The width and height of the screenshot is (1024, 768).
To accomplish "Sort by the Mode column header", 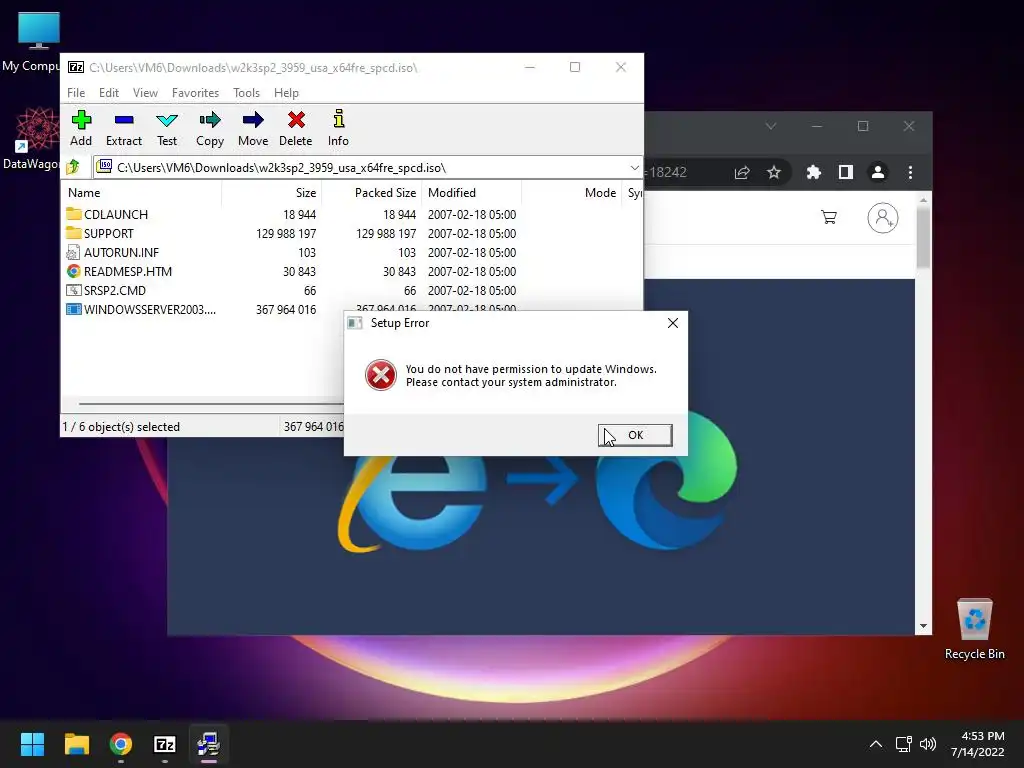I will 572,193.
